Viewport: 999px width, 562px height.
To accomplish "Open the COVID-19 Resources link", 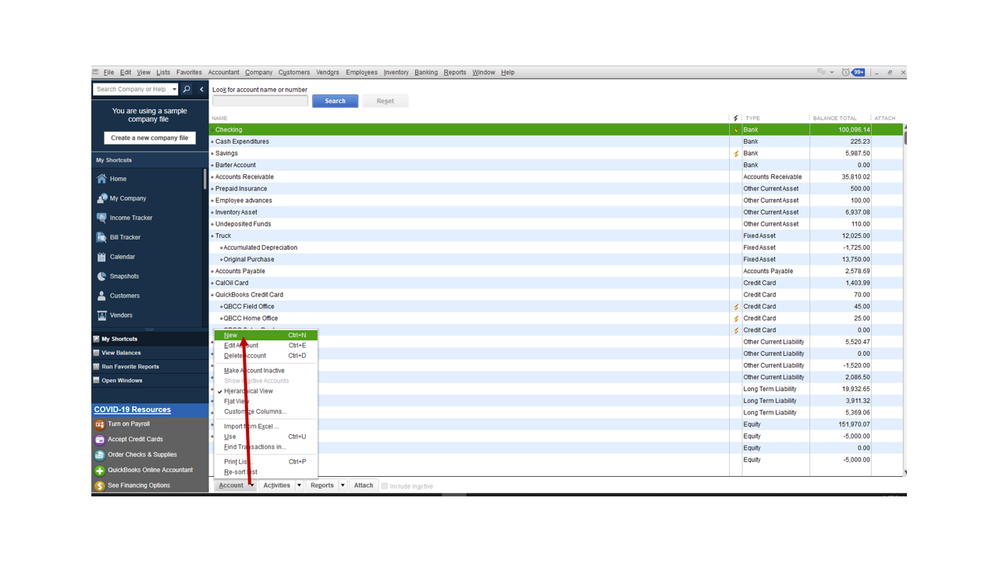I will pos(133,410).
